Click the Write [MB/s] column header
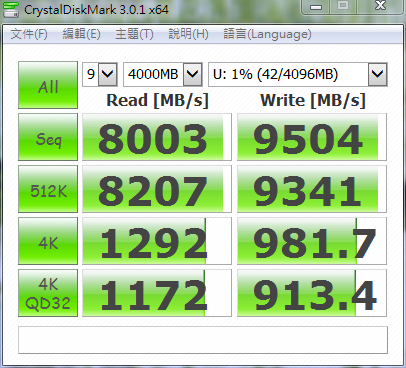Viewport: 406px width, 368px height. tap(313, 100)
